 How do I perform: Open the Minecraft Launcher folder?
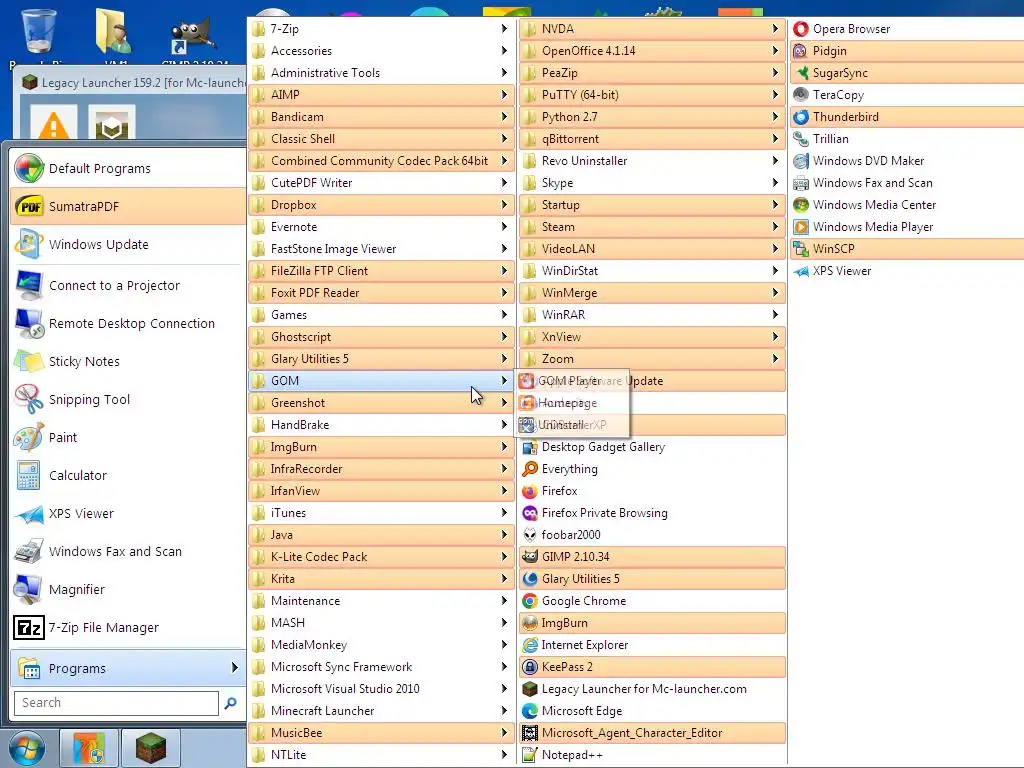tap(381, 711)
